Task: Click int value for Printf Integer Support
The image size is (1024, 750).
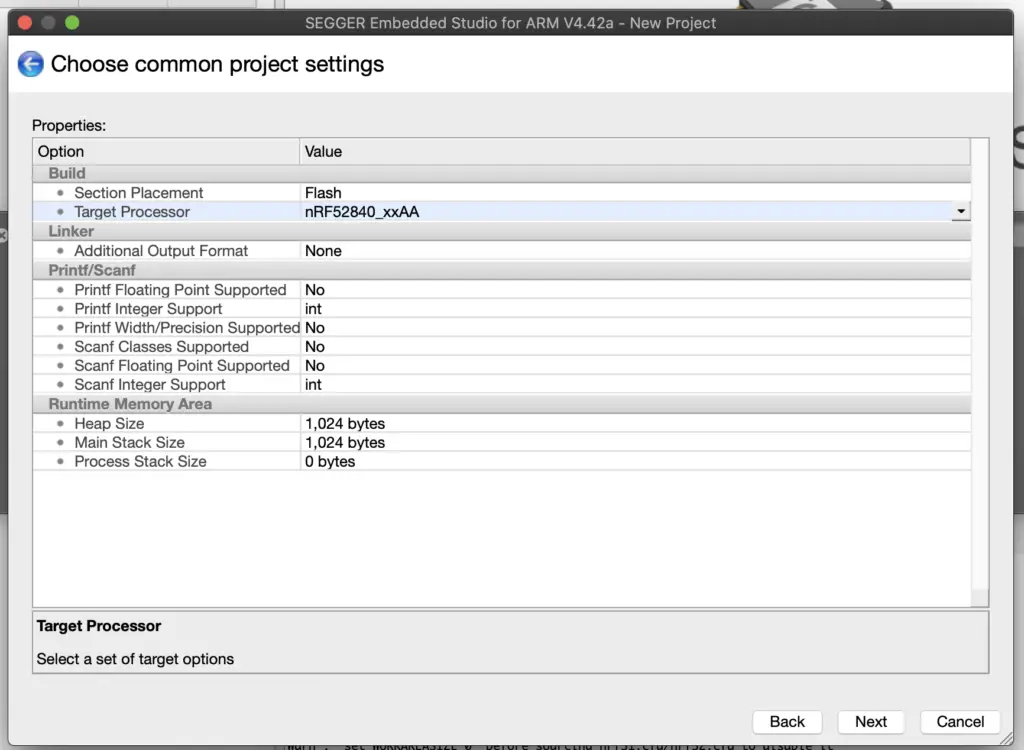Action: (313, 308)
